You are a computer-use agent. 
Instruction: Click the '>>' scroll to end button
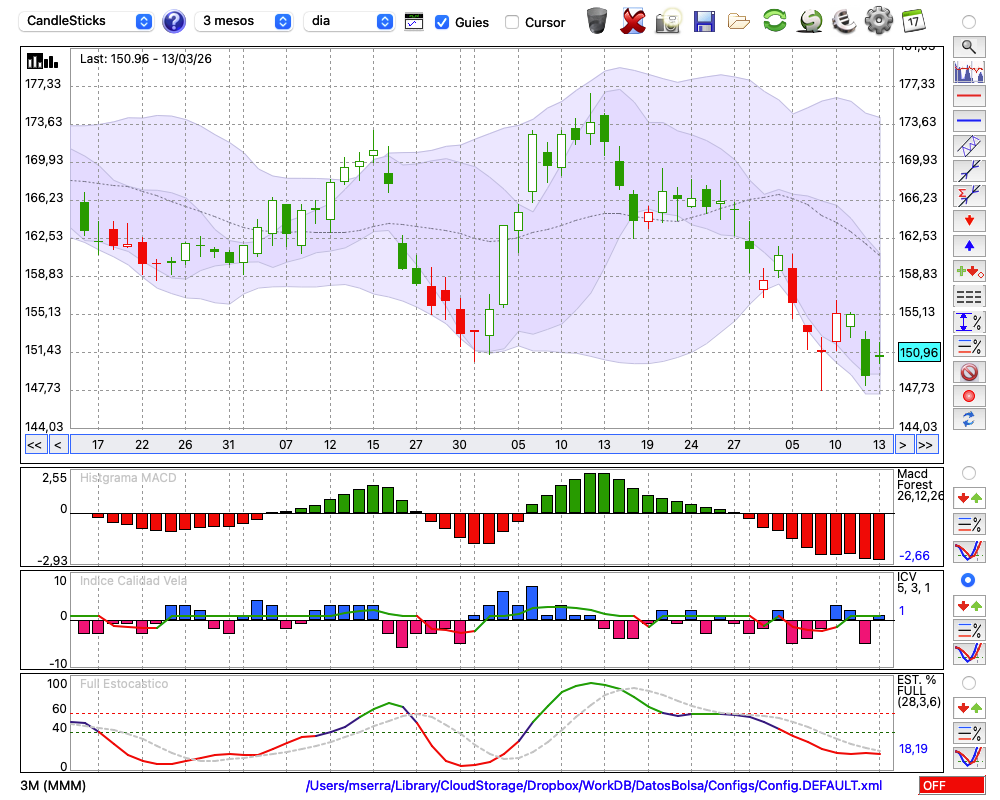(x=927, y=444)
